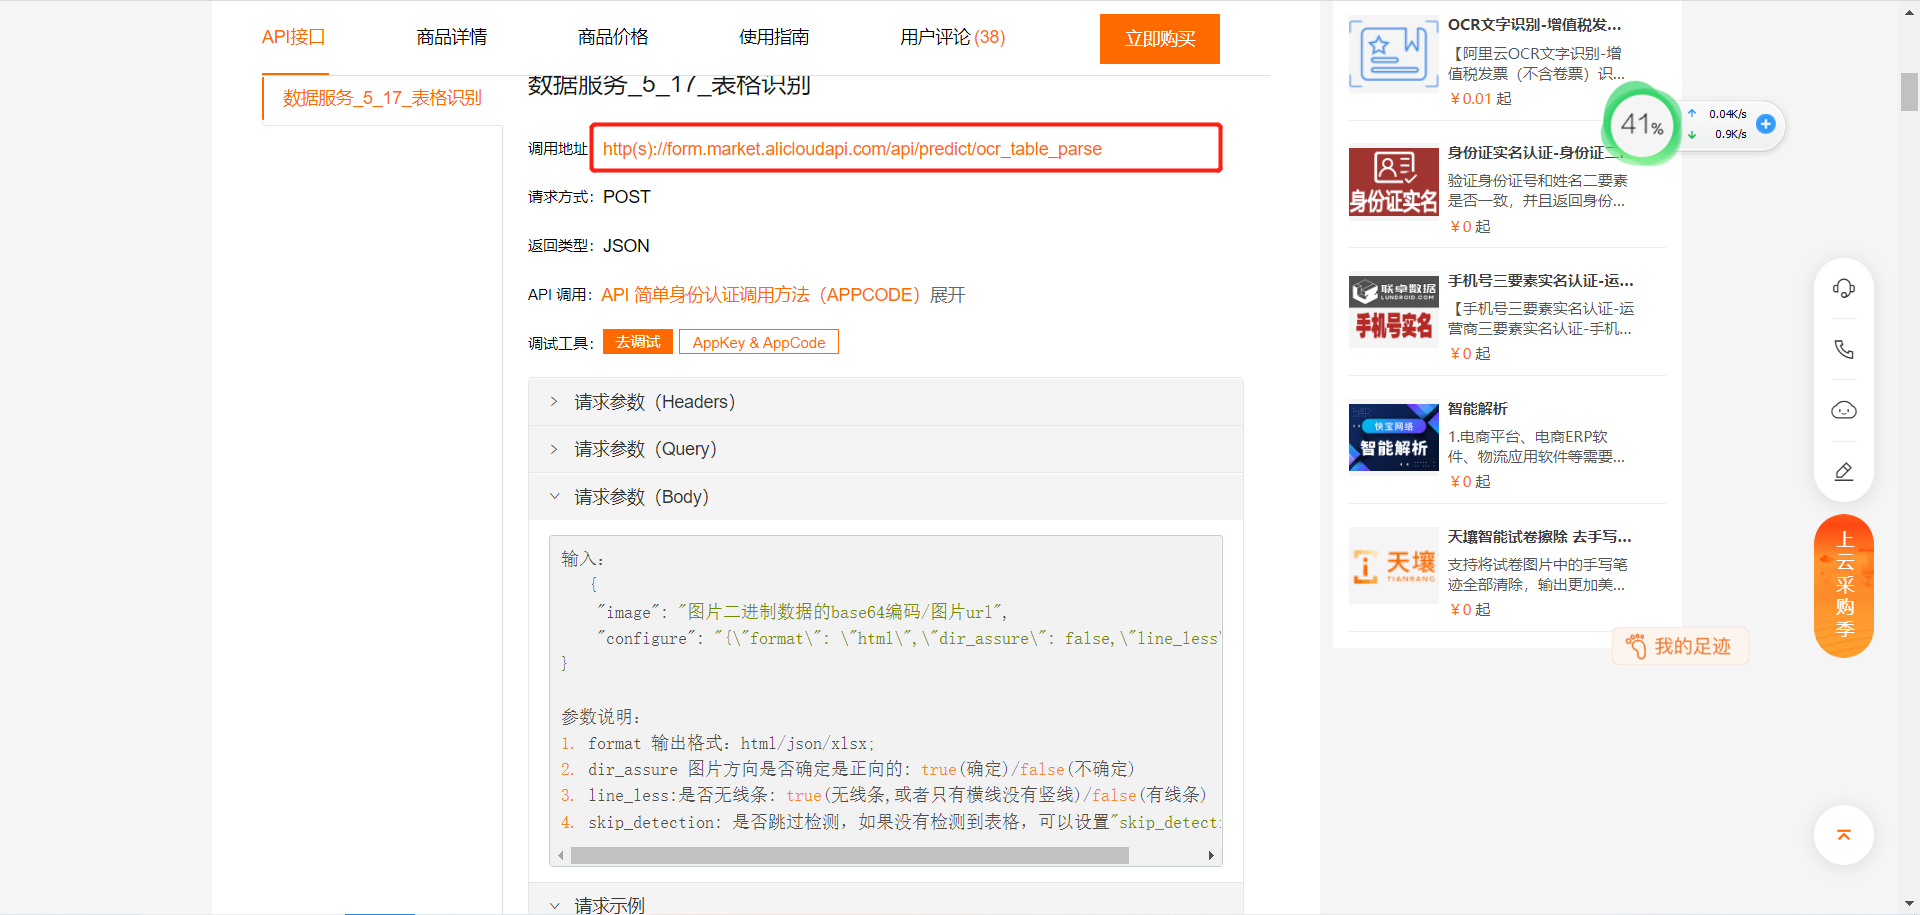Open 手机号三要素实名认证 product title
The width and height of the screenshot is (1920, 915).
[1541, 281]
